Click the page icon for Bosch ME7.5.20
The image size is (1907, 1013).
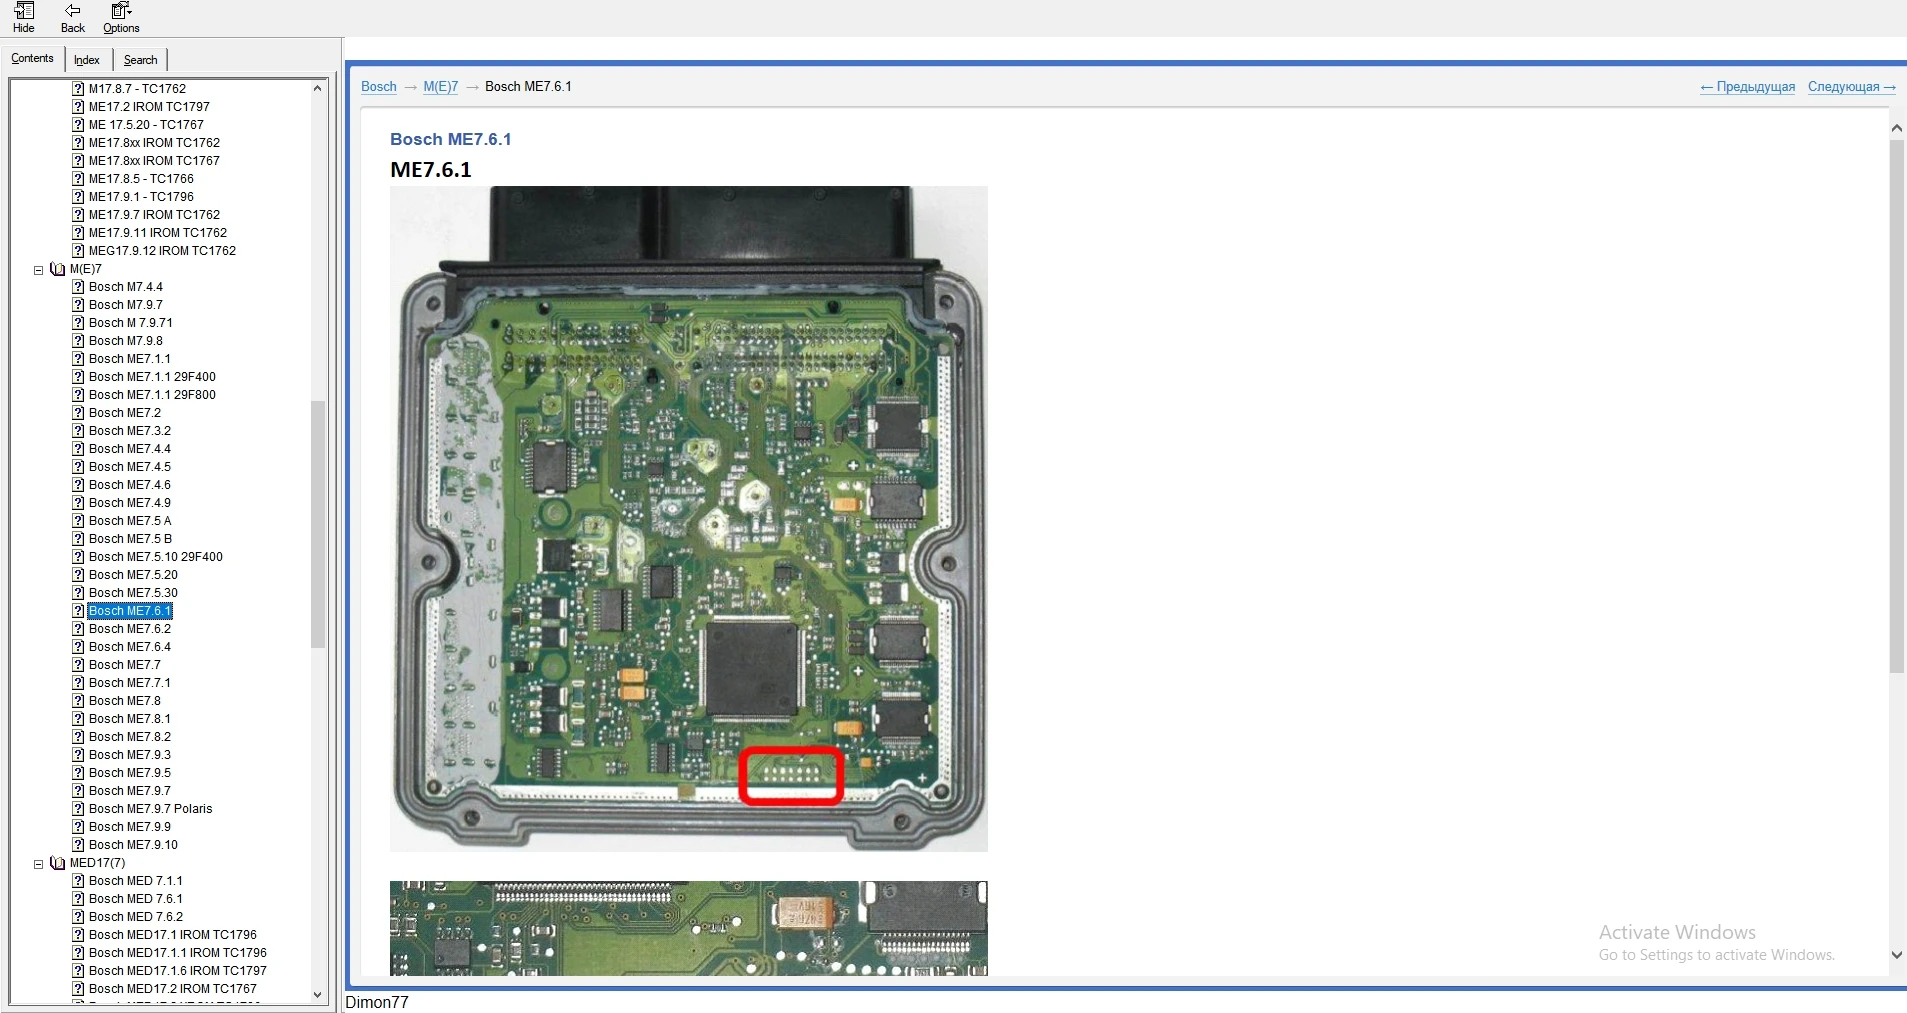(78, 575)
